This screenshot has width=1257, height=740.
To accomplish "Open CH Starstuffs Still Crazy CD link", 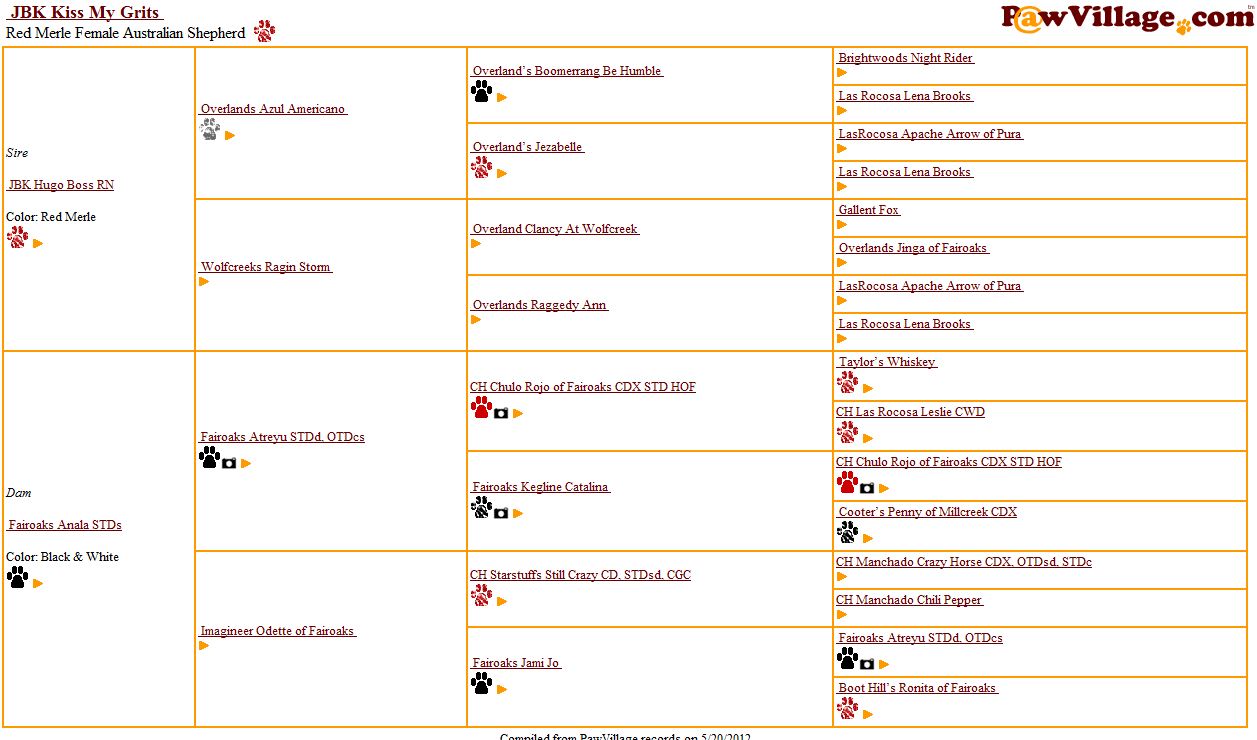I will point(581,575).
